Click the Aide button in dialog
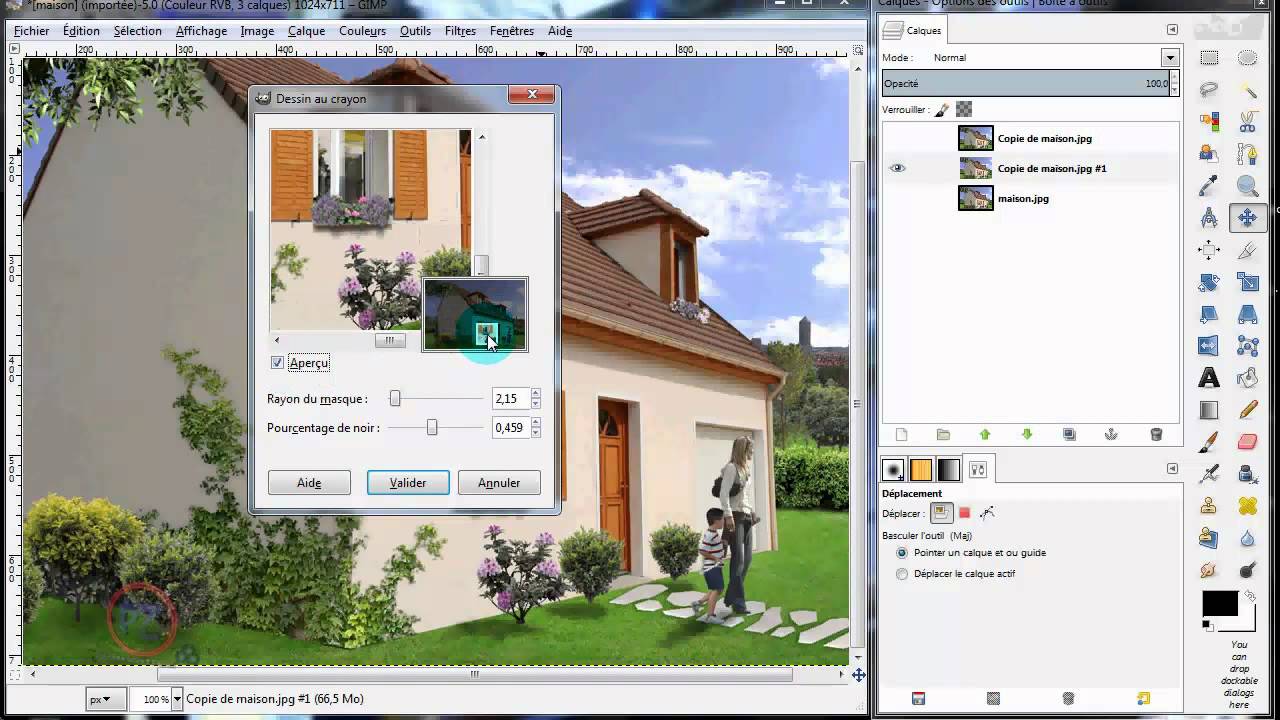 (309, 483)
